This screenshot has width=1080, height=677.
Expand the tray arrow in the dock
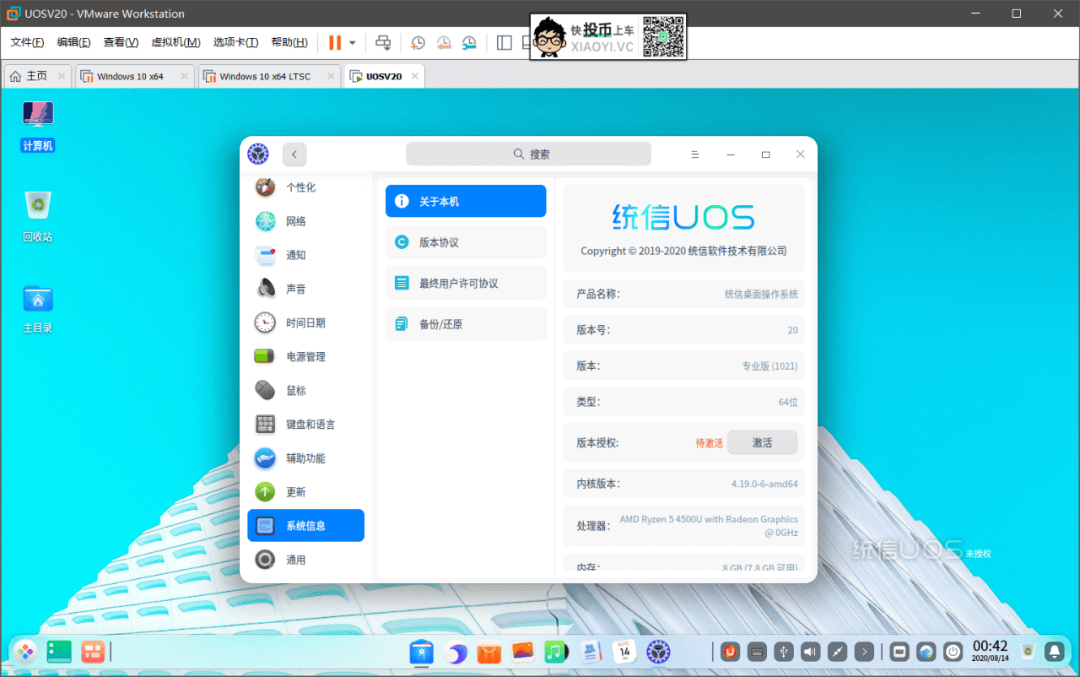tap(864, 652)
